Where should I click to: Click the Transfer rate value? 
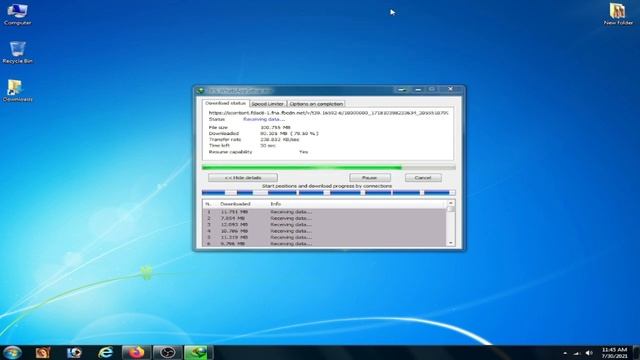[x=280, y=140]
